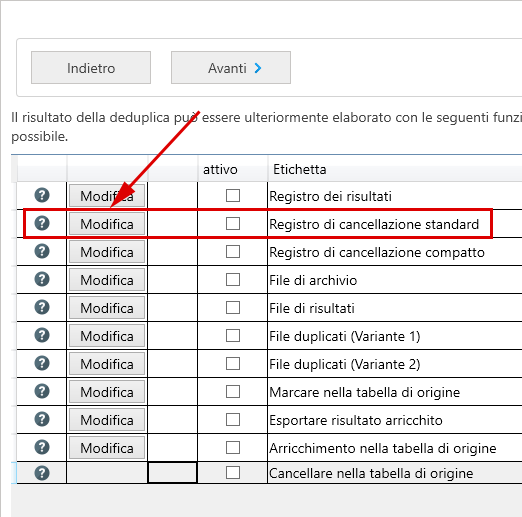Select the File duplicati (Variante 1) label

(x=345, y=336)
